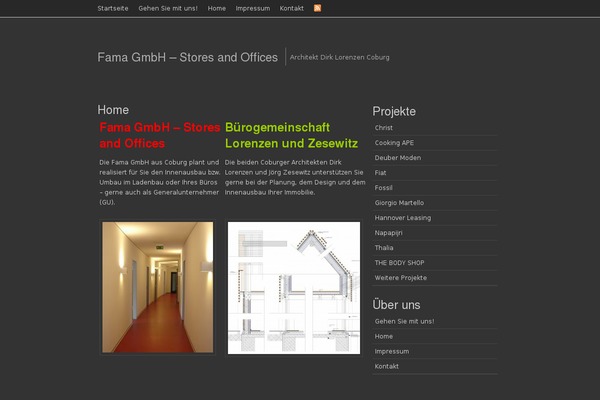Image resolution: width=600 pixels, height=400 pixels.
Task: Click tagline 'Architekt Dirk Lorenzen Coburg'
Action: tap(339, 57)
